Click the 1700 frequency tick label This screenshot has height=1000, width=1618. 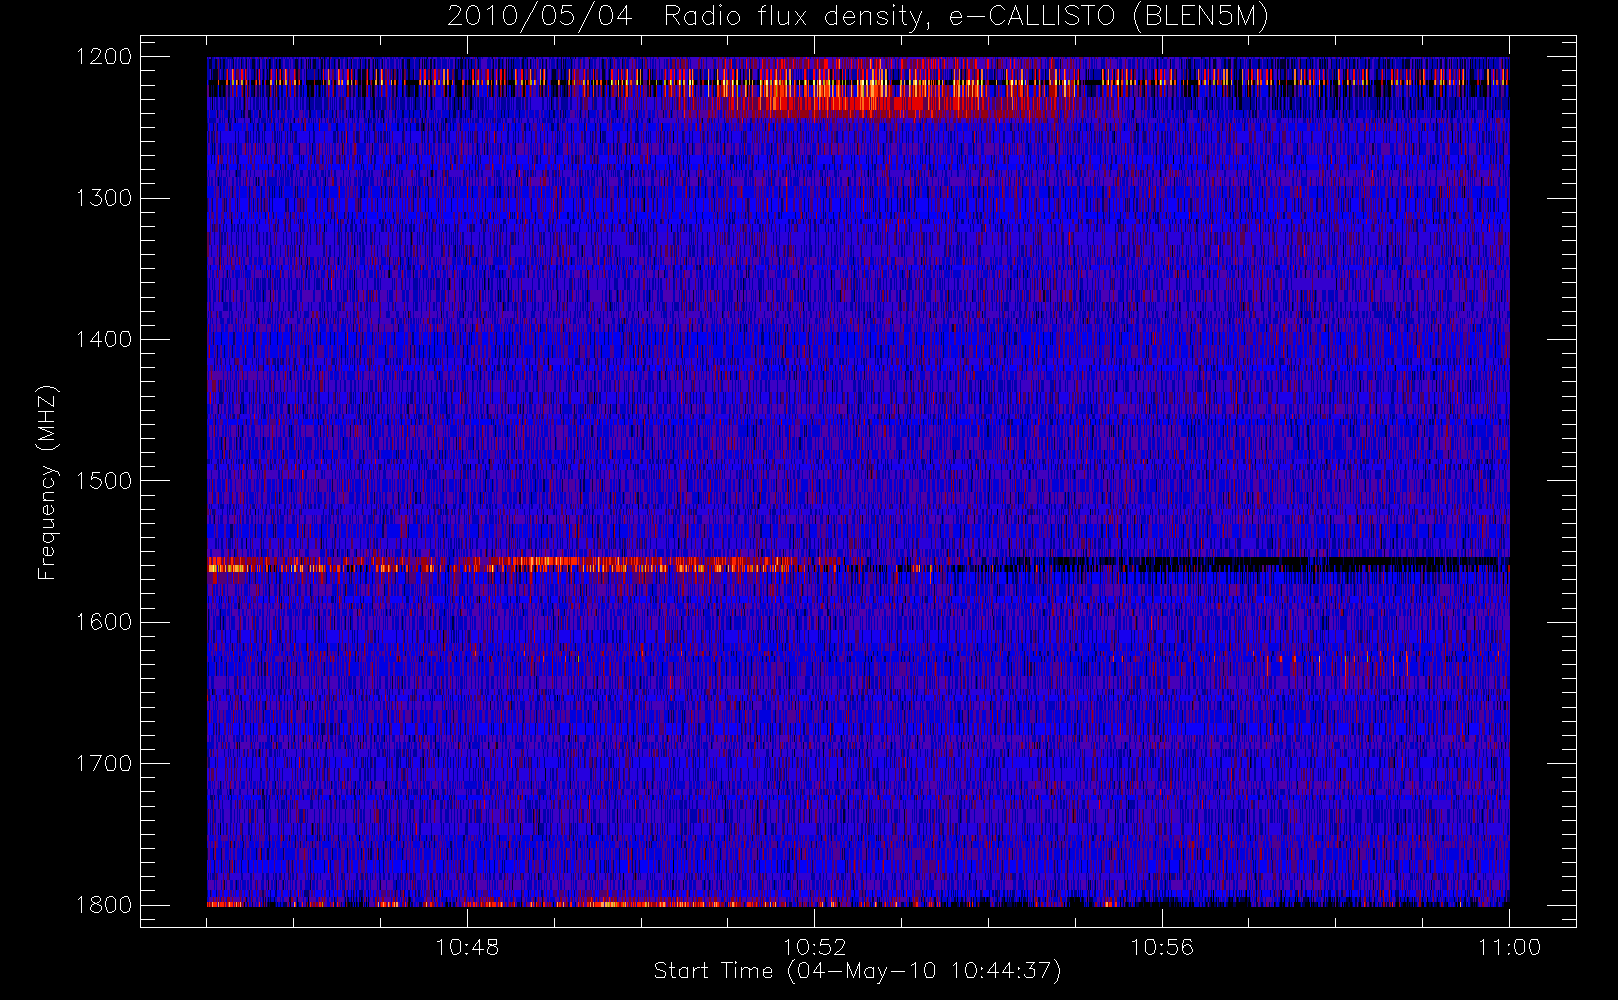click(104, 764)
